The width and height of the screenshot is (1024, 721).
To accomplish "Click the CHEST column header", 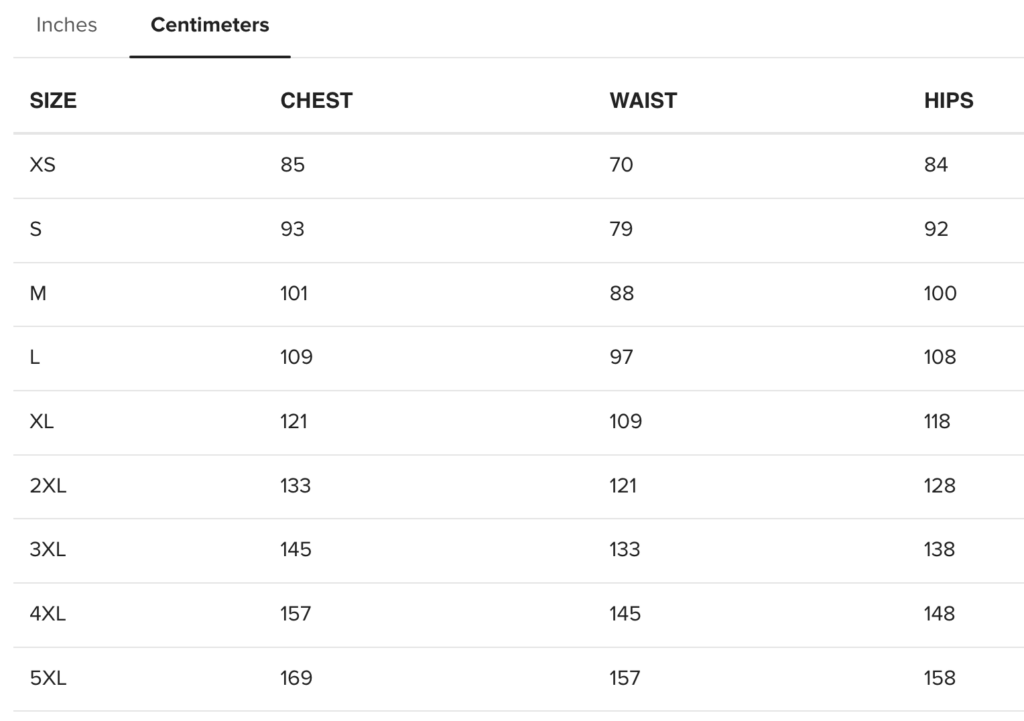I will coord(316,100).
